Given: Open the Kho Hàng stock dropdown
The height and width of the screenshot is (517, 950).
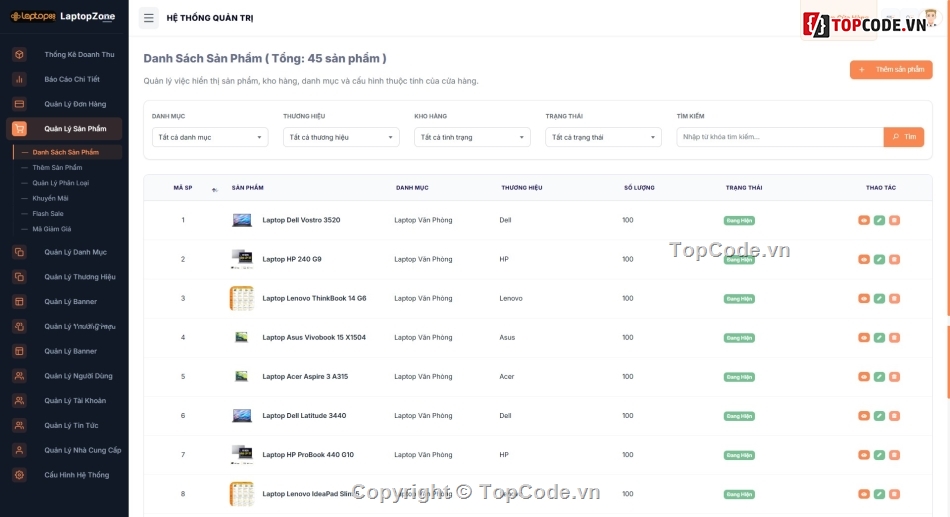Looking at the screenshot, I should pos(472,137).
